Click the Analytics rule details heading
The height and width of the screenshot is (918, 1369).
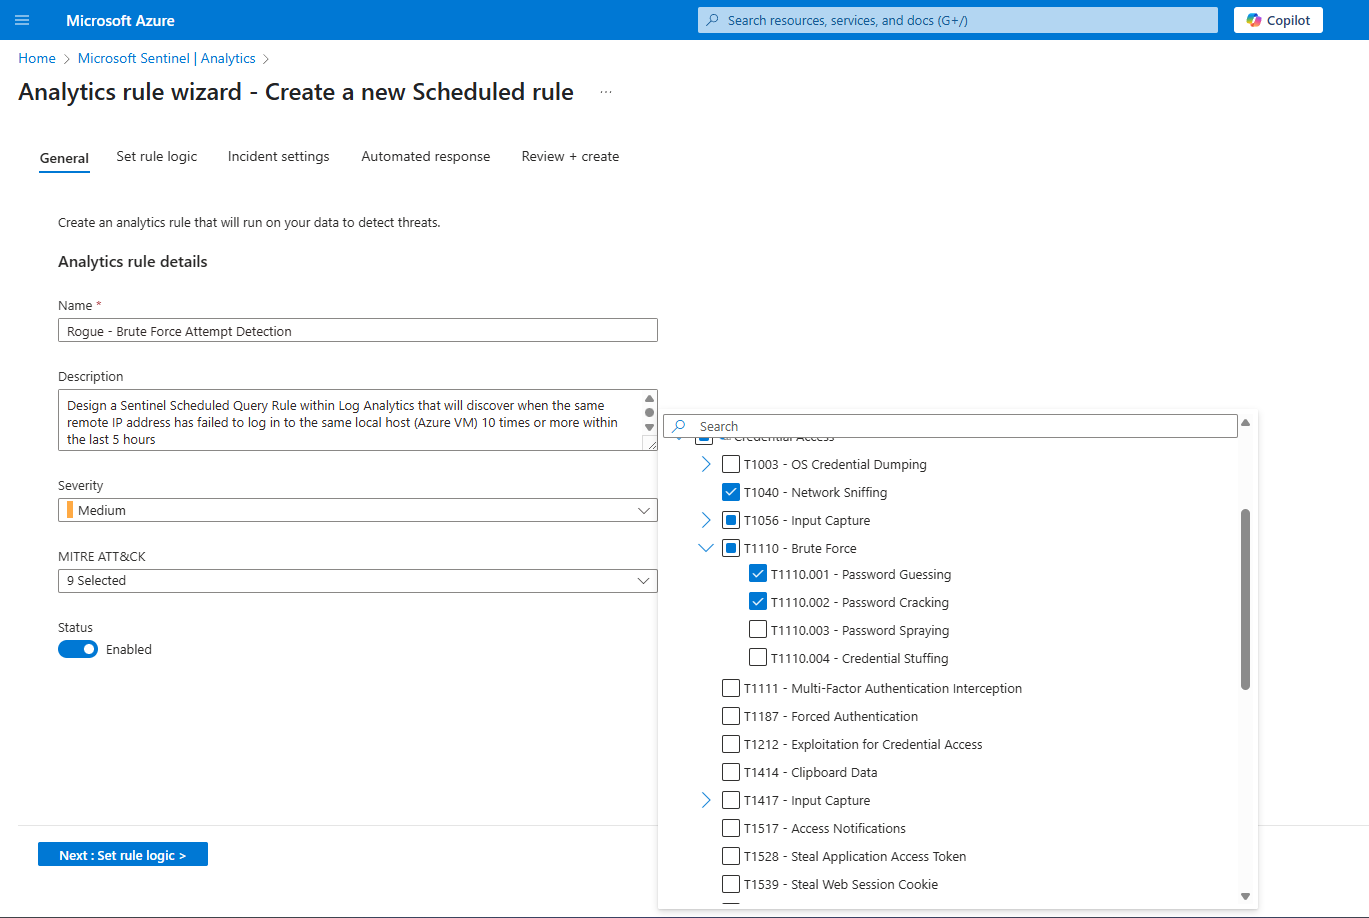click(x=133, y=262)
